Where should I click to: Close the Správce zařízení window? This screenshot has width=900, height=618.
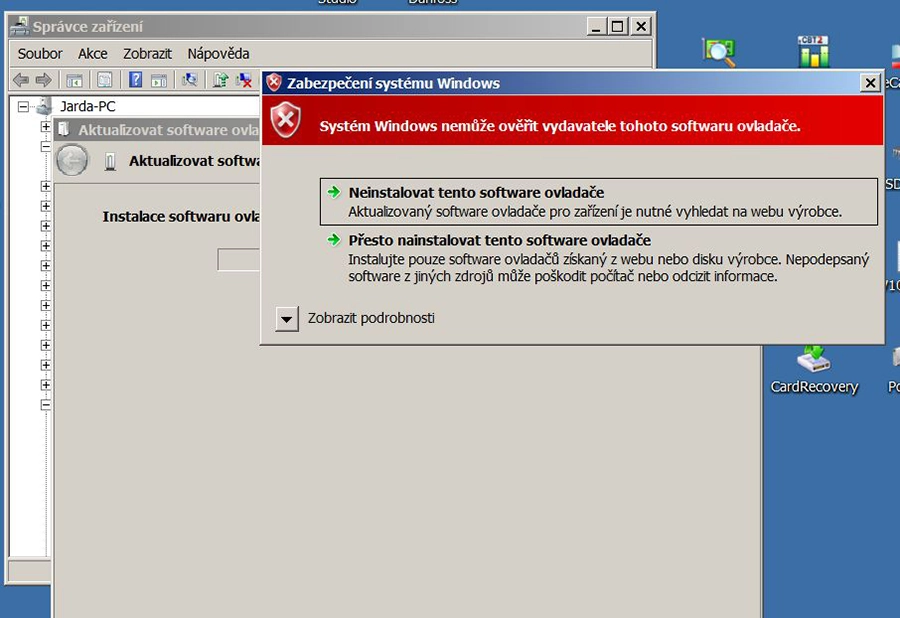[641, 26]
